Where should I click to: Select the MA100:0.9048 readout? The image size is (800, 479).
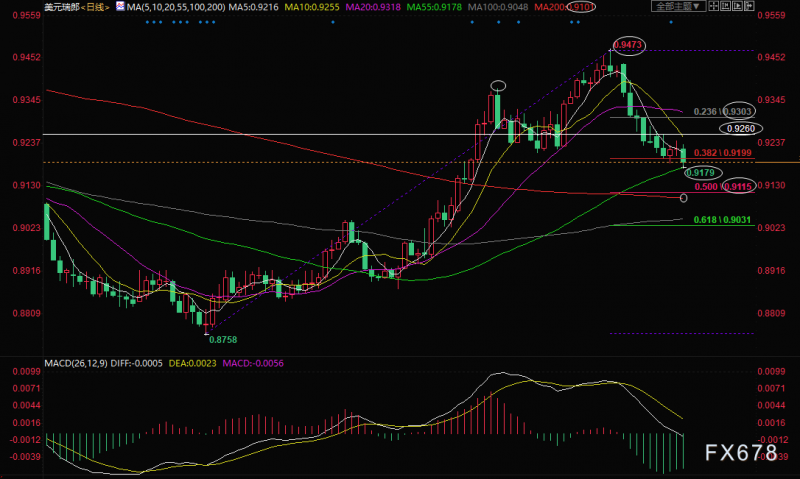(498, 7)
